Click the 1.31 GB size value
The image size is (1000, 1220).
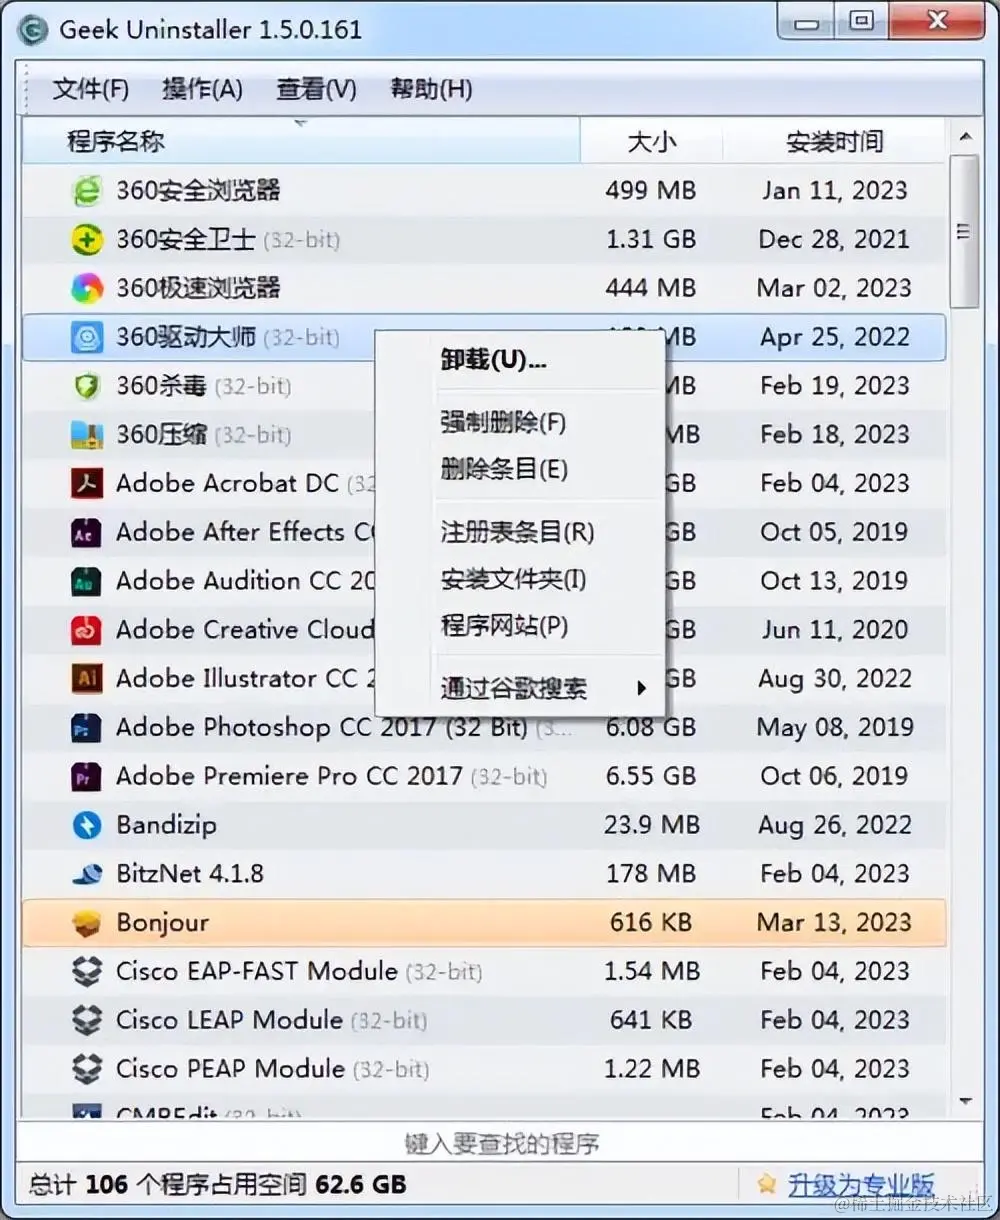click(650, 239)
